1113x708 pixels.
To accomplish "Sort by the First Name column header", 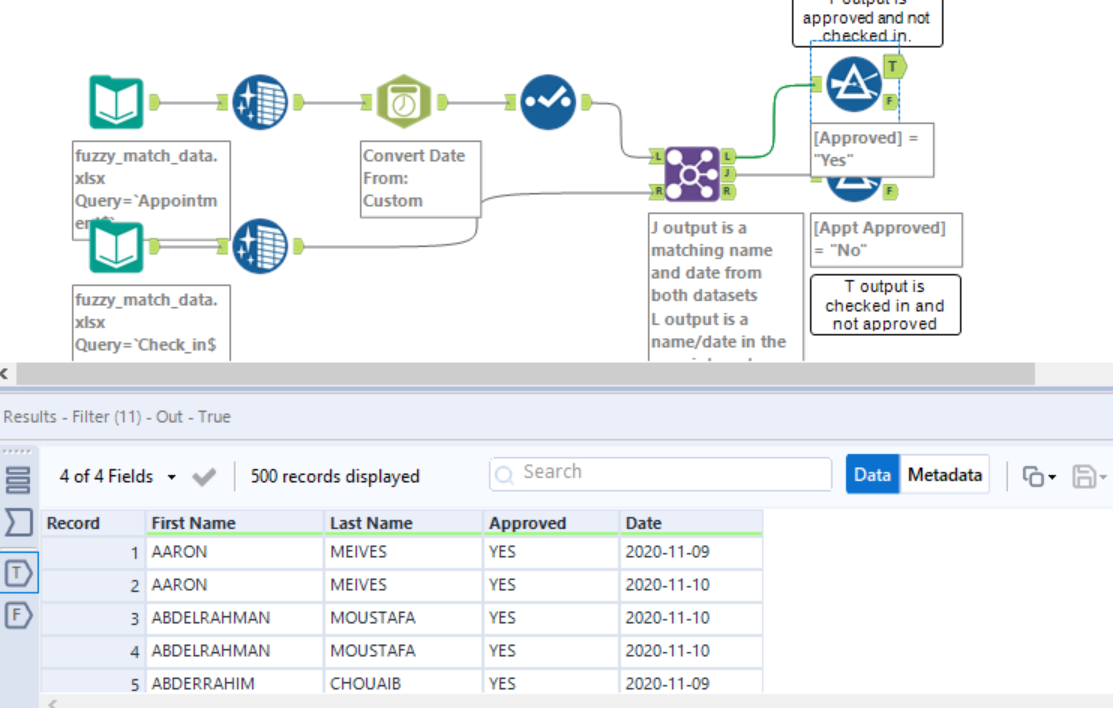I will (180, 522).
